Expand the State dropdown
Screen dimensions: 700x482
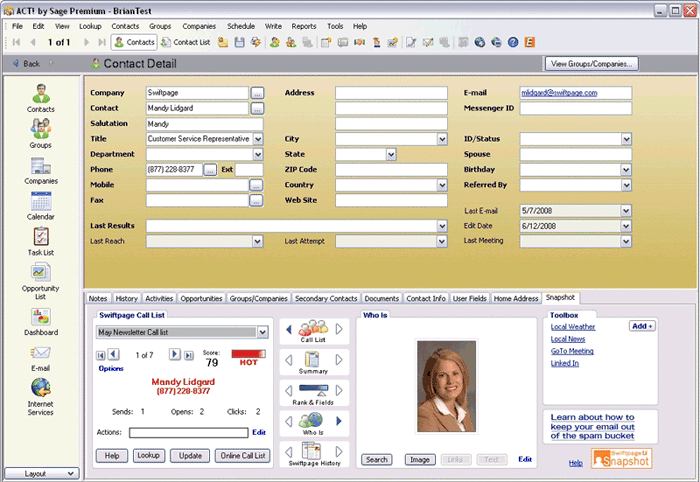click(391, 154)
